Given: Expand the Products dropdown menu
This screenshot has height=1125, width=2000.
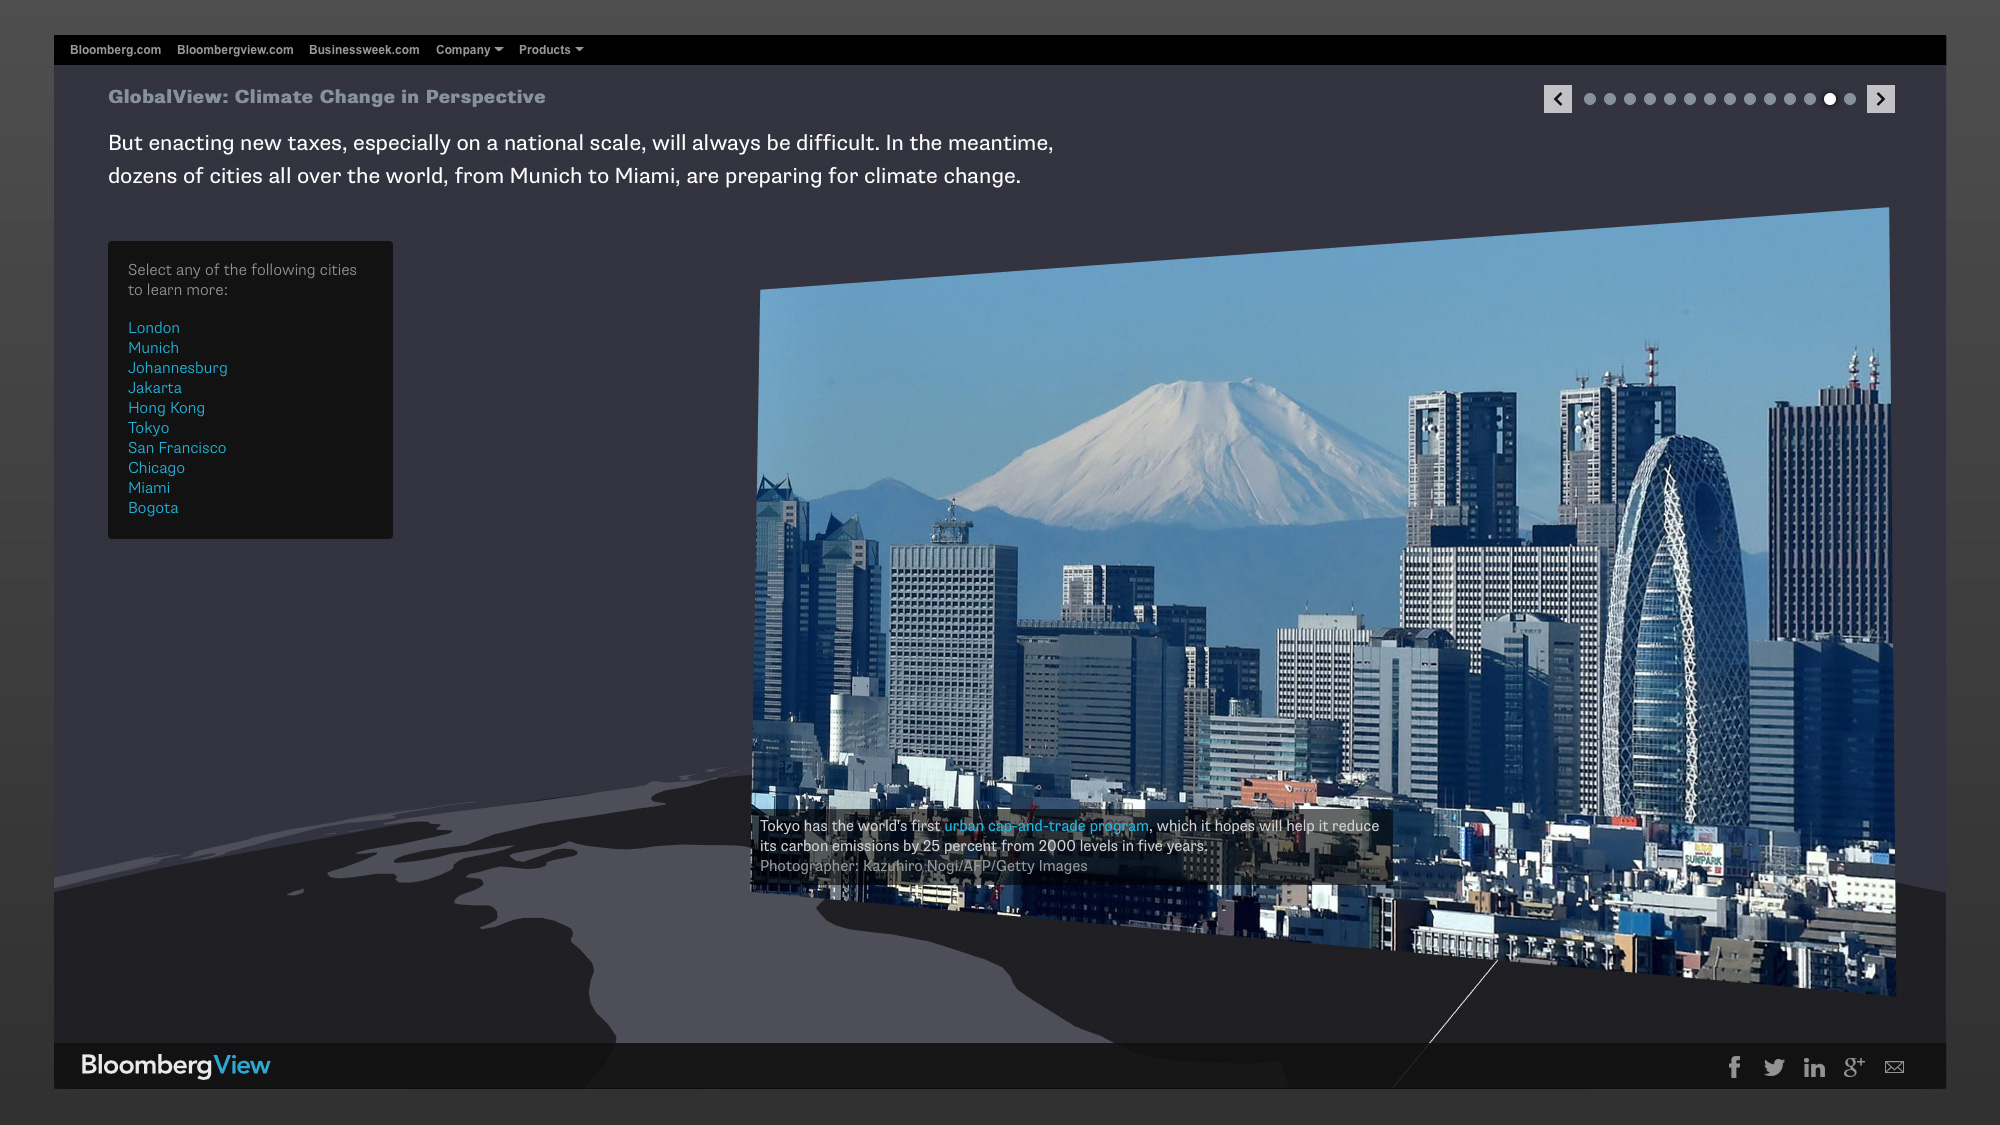Looking at the screenshot, I should coord(550,50).
